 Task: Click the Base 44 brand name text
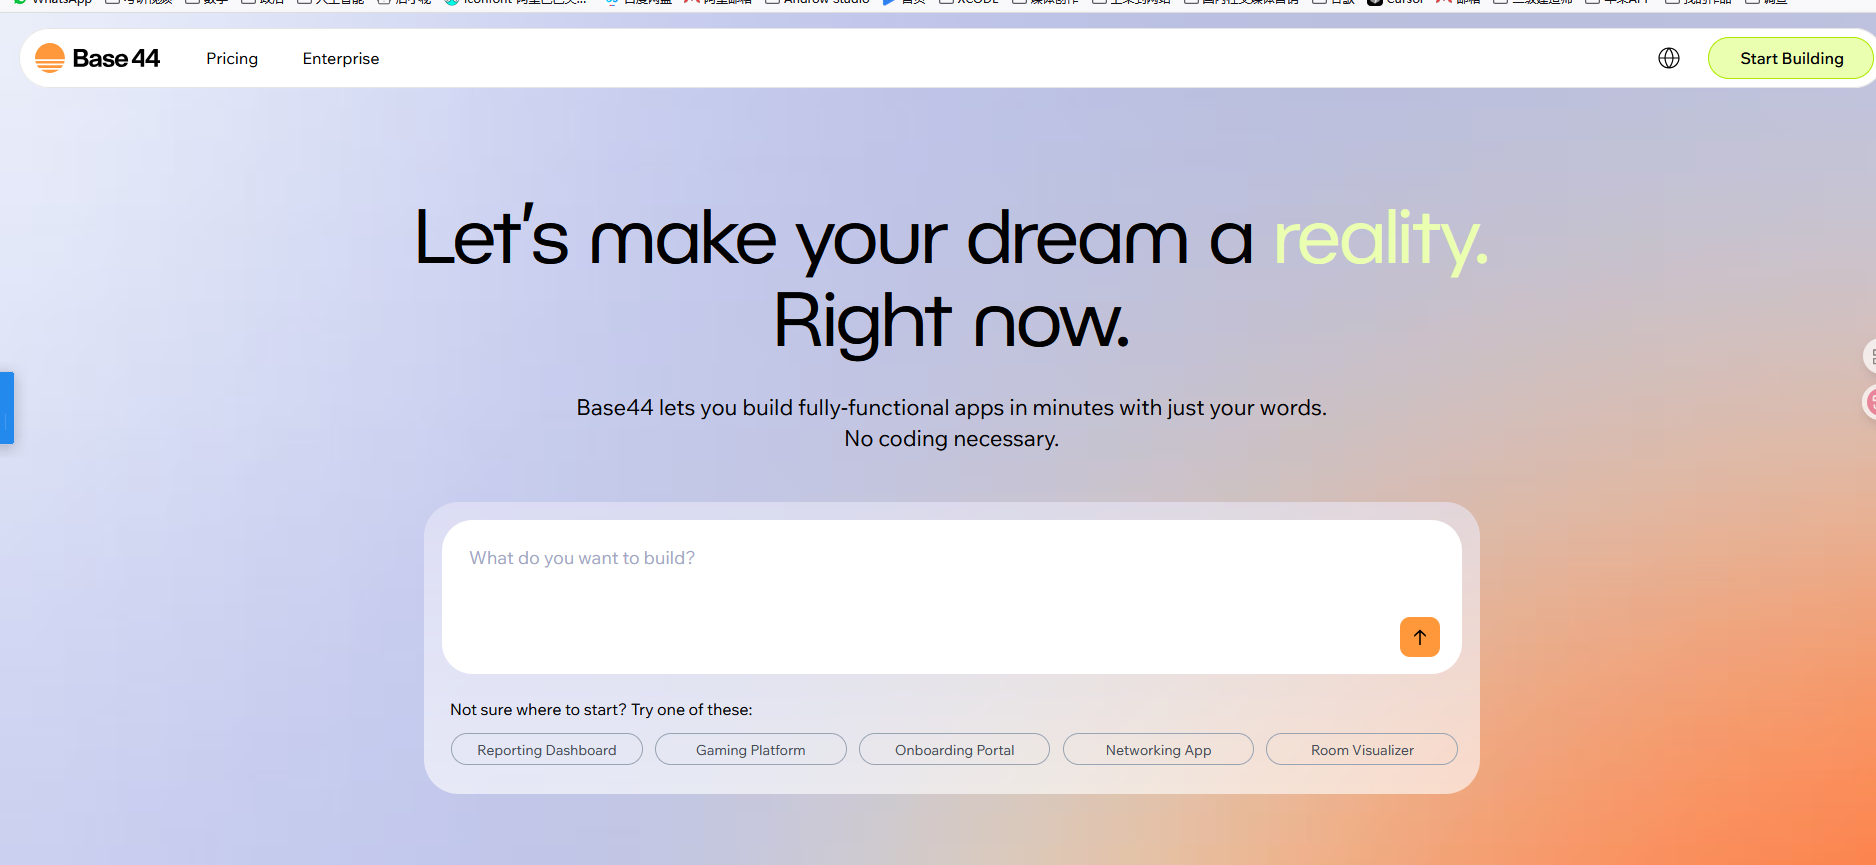[x=116, y=58]
